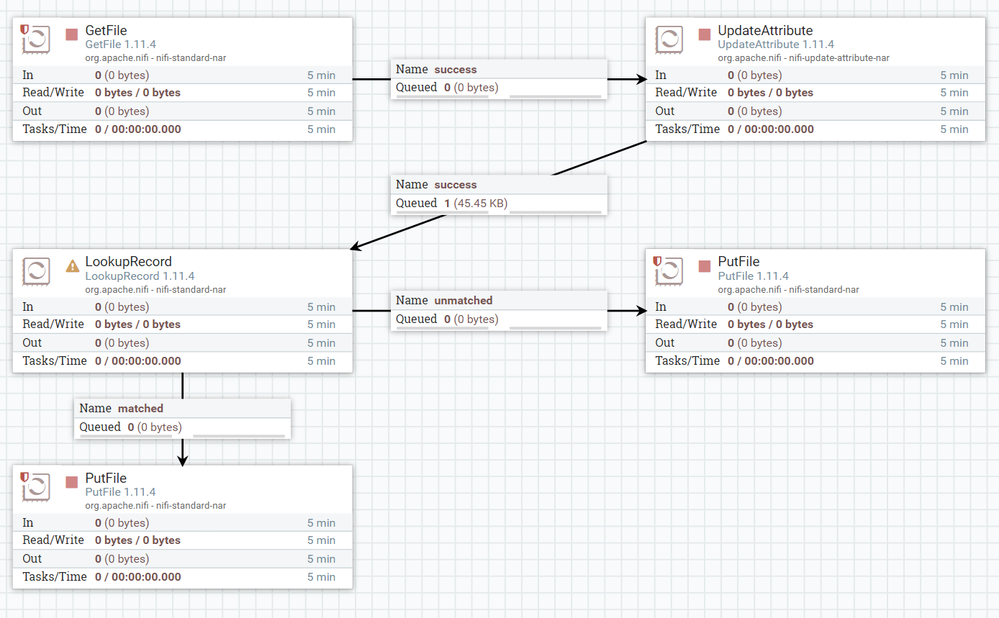999x618 pixels.
Task: Select the unmatched connection label
Action: click(x=499, y=310)
